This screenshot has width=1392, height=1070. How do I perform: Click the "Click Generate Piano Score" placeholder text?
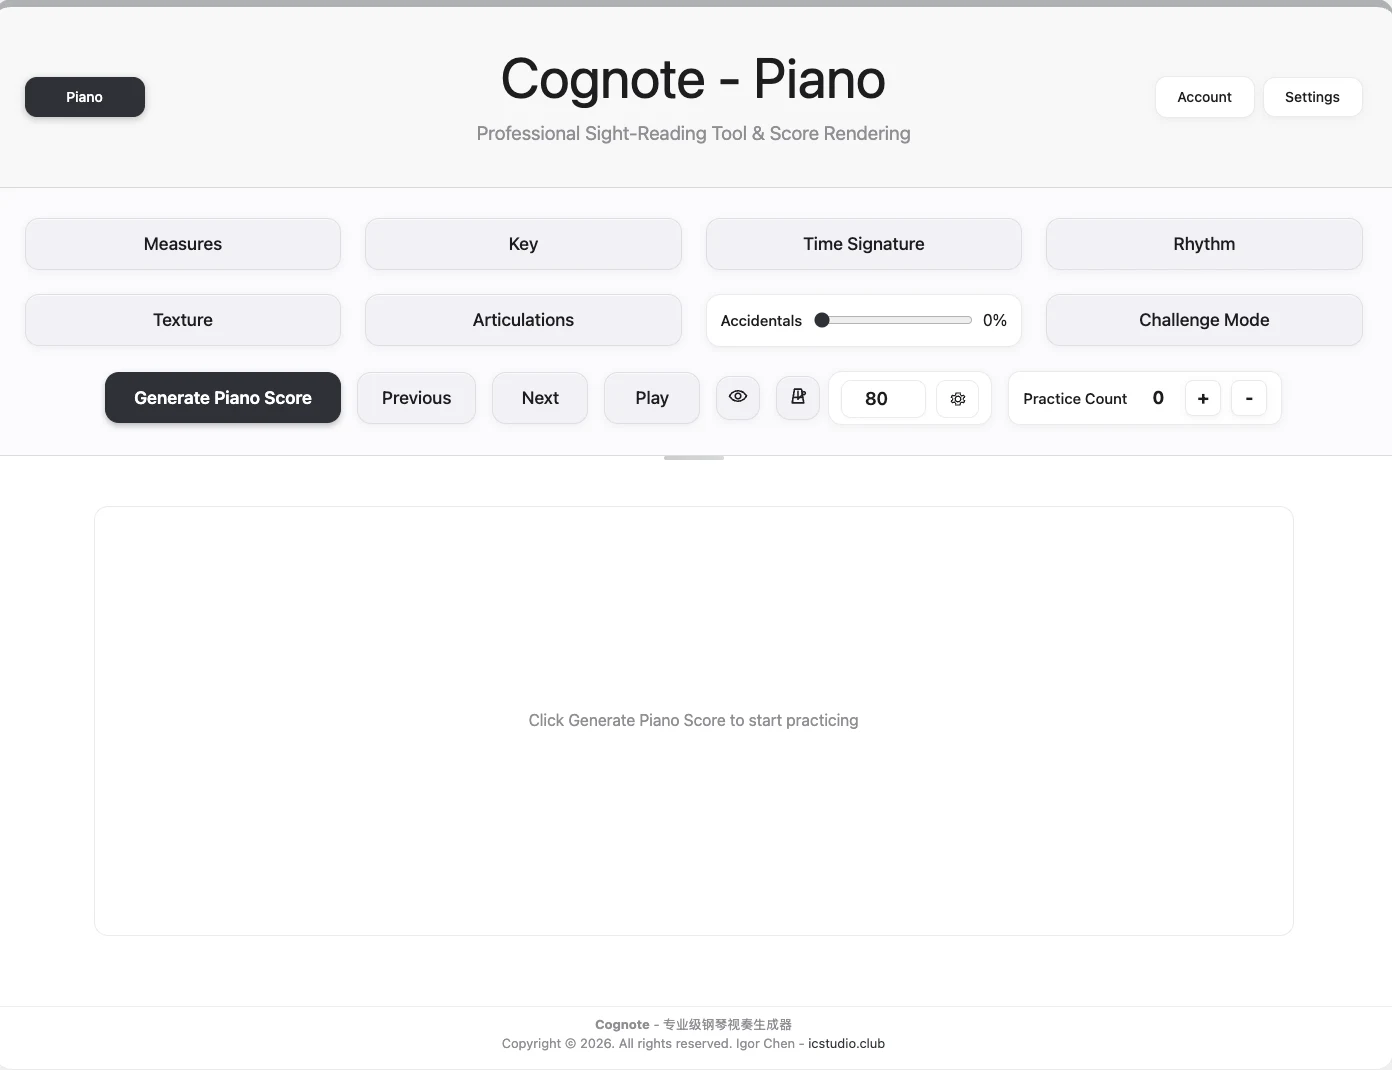coord(693,720)
